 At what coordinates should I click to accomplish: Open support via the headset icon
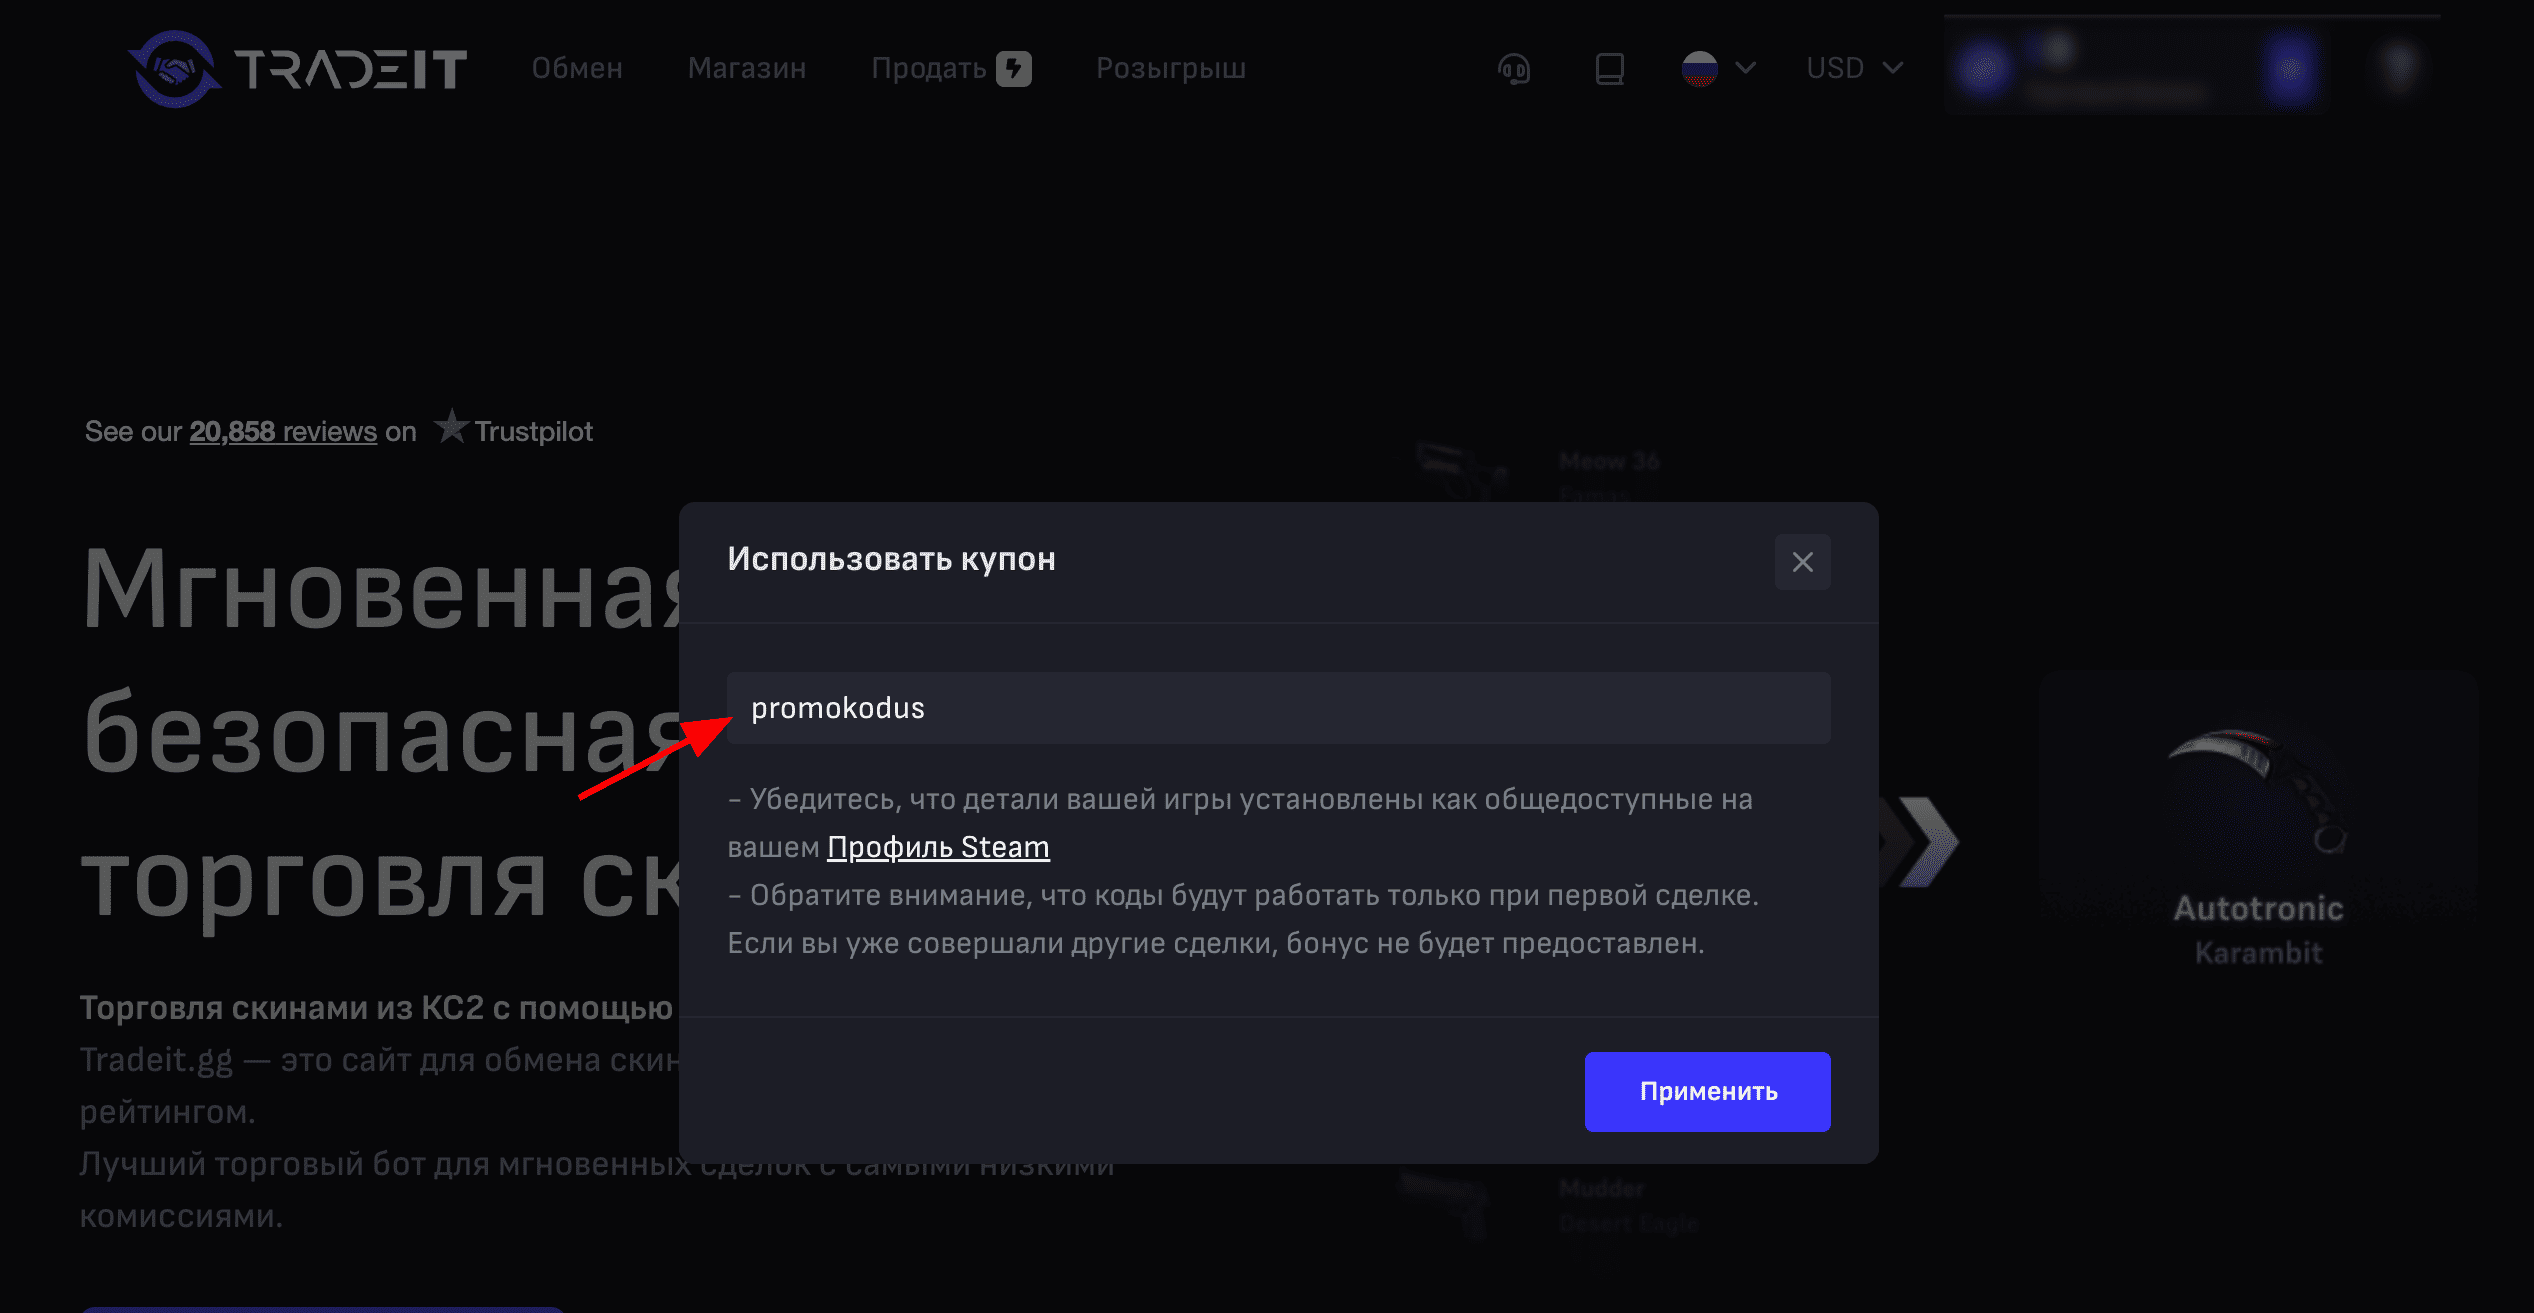pyautogui.click(x=1514, y=69)
